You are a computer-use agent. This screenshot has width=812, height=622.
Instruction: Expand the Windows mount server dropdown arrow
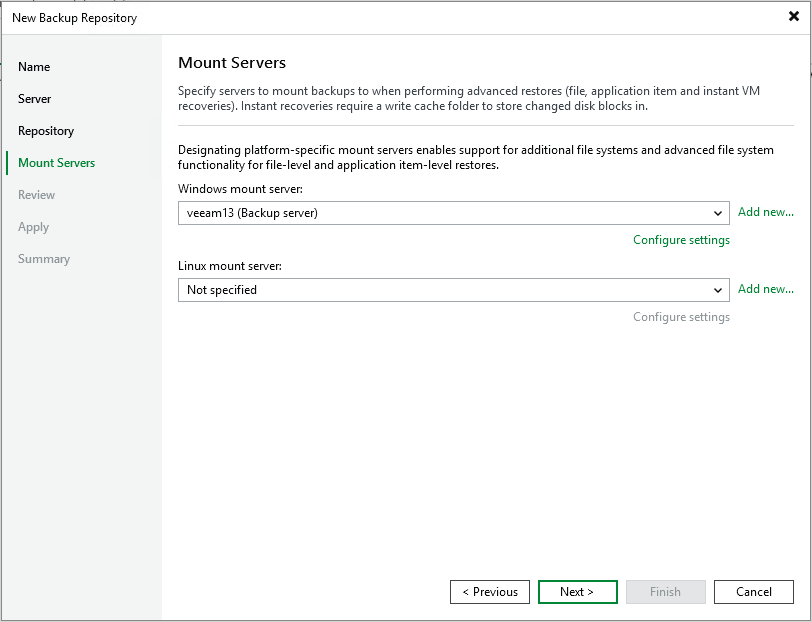[x=718, y=213]
